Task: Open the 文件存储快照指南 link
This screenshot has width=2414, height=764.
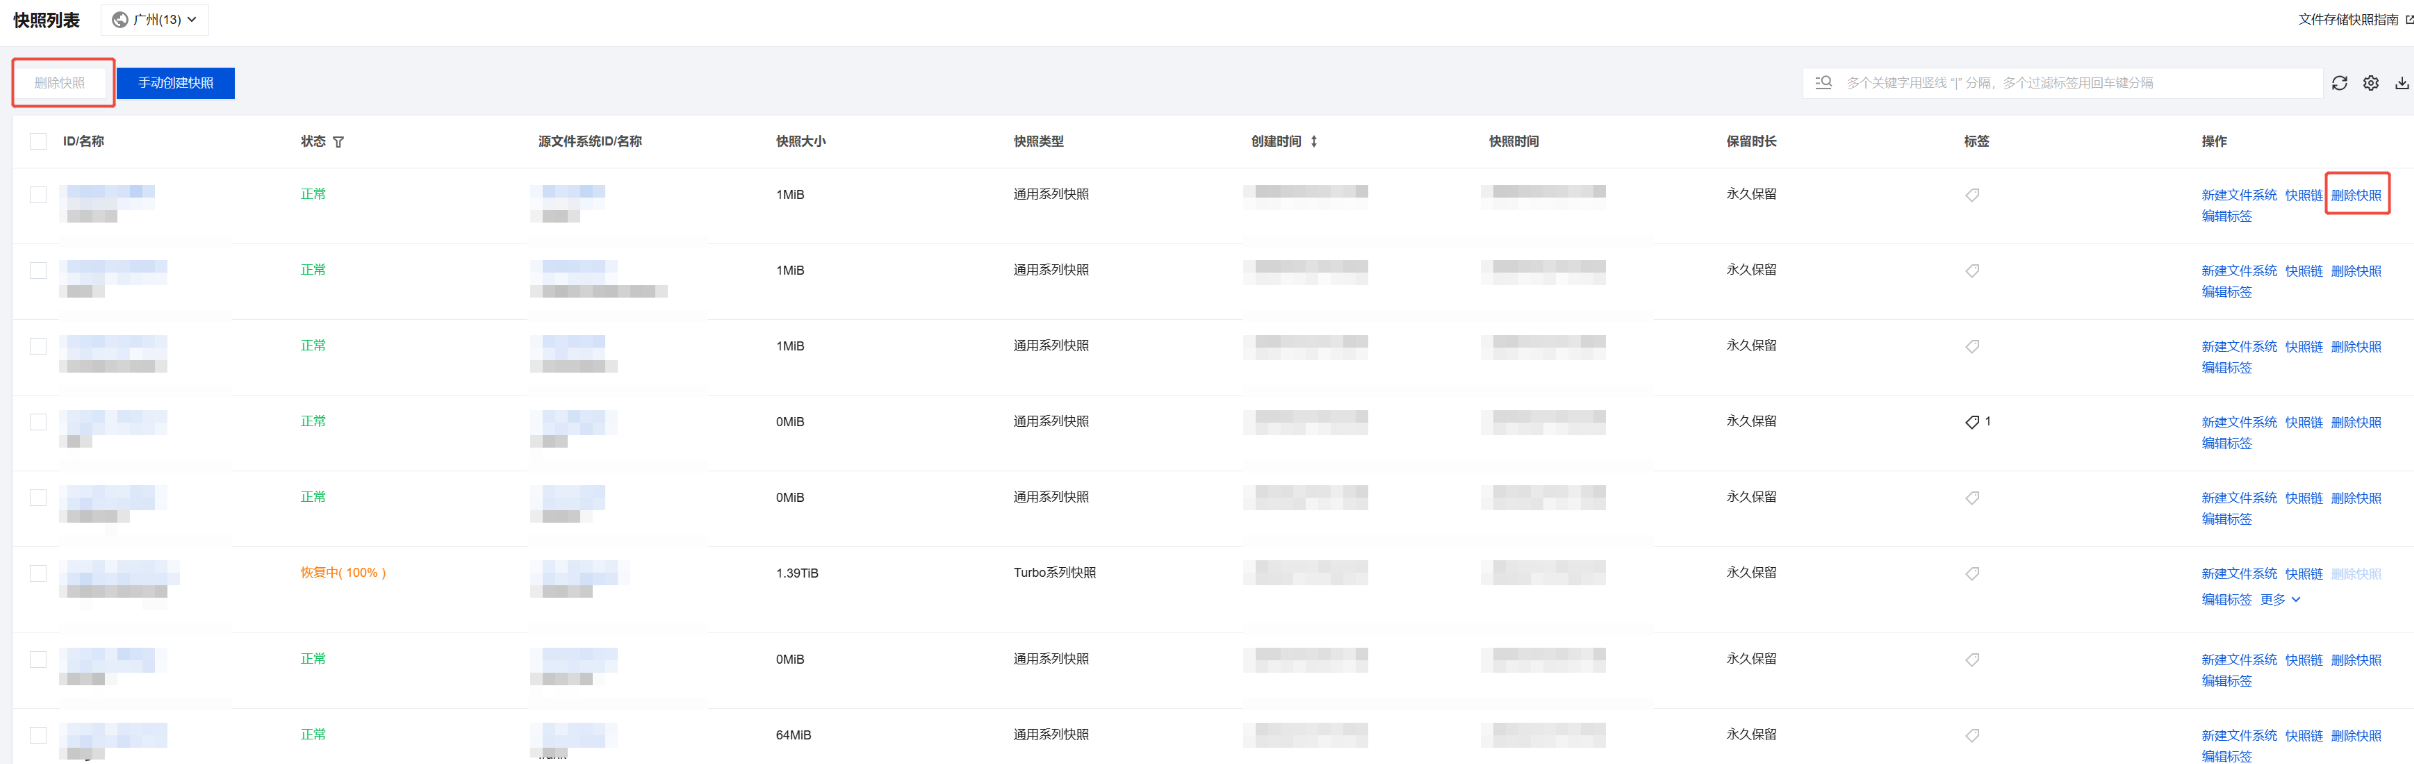Action: coord(2348,20)
